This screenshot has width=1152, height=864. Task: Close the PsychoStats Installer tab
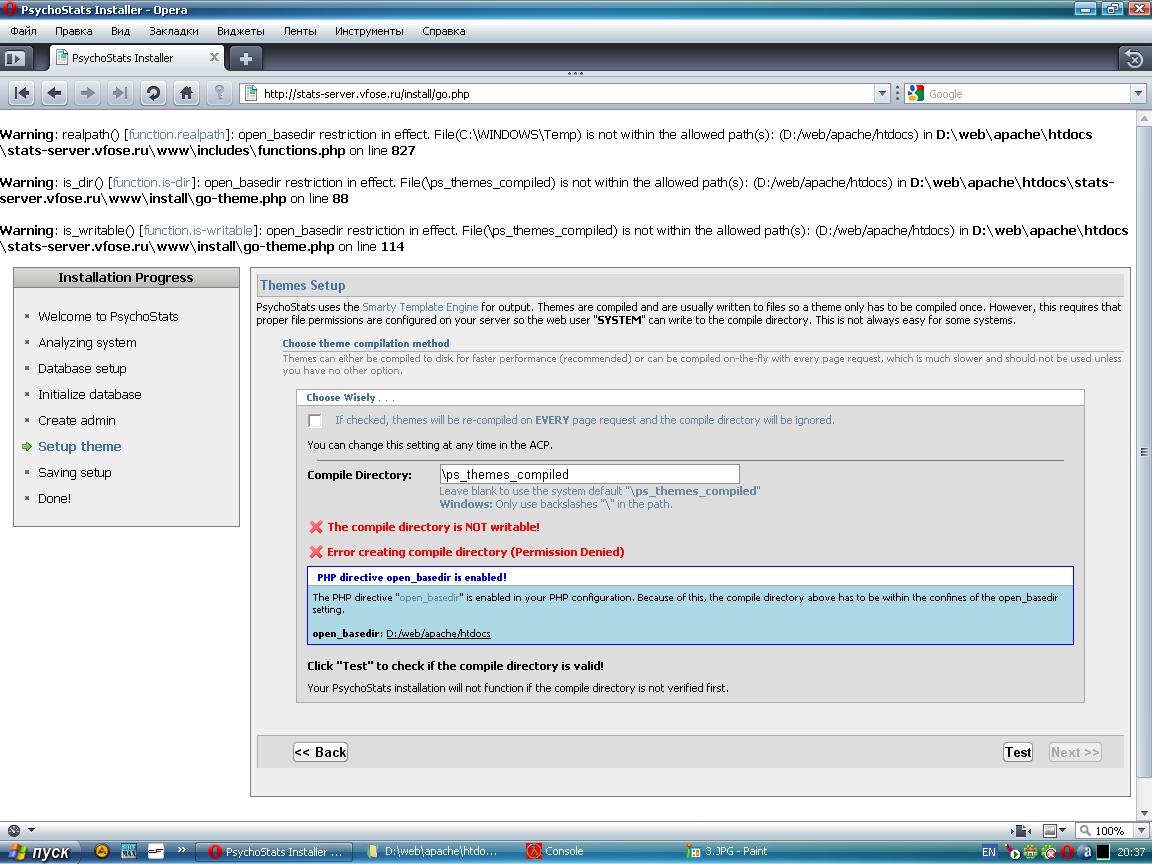pos(214,58)
